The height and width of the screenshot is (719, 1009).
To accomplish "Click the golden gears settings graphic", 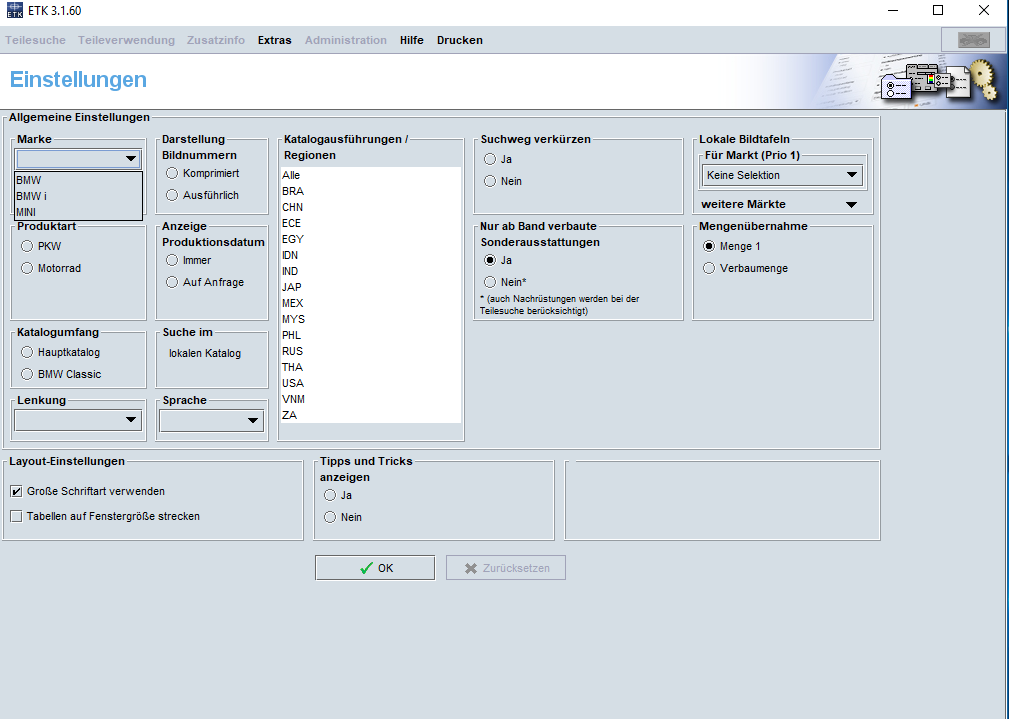I will [x=985, y=82].
